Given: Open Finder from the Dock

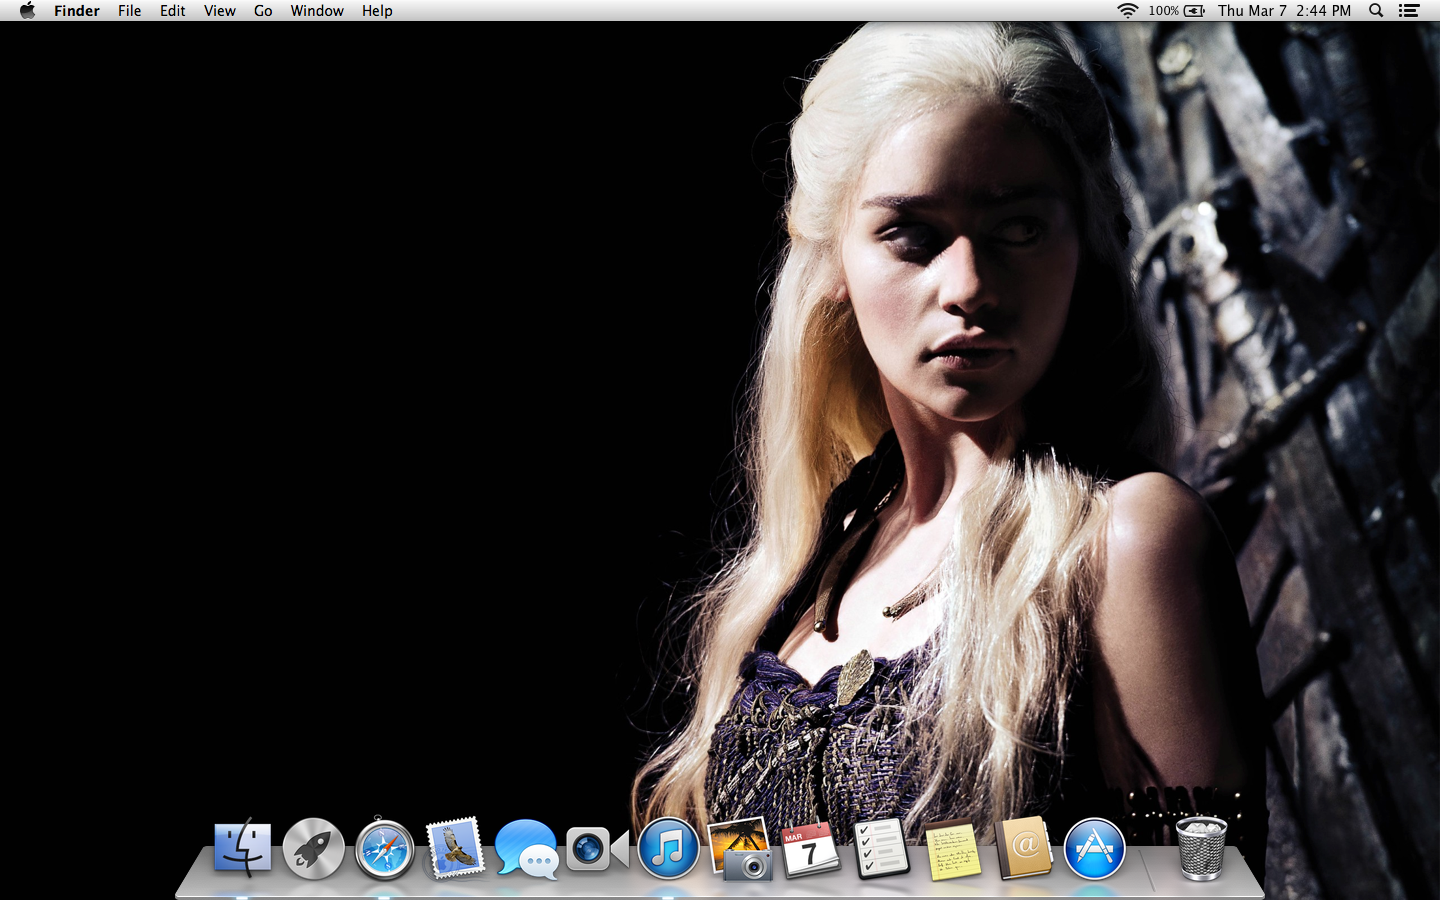Looking at the screenshot, I should tap(242, 849).
